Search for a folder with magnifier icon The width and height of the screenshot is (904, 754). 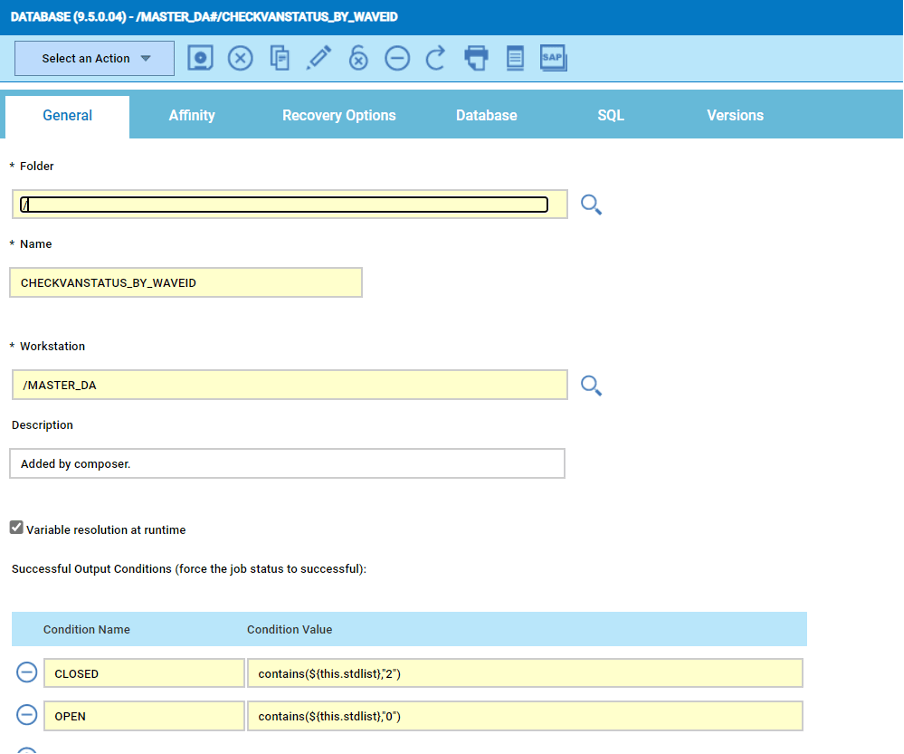click(x=591, y=205)
